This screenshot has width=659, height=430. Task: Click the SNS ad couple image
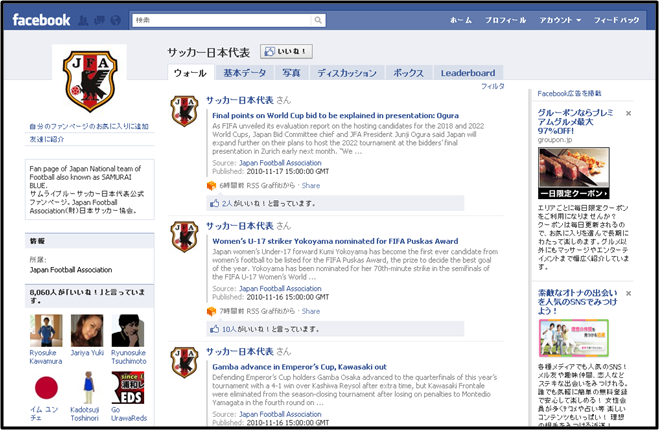pos(574,338)
